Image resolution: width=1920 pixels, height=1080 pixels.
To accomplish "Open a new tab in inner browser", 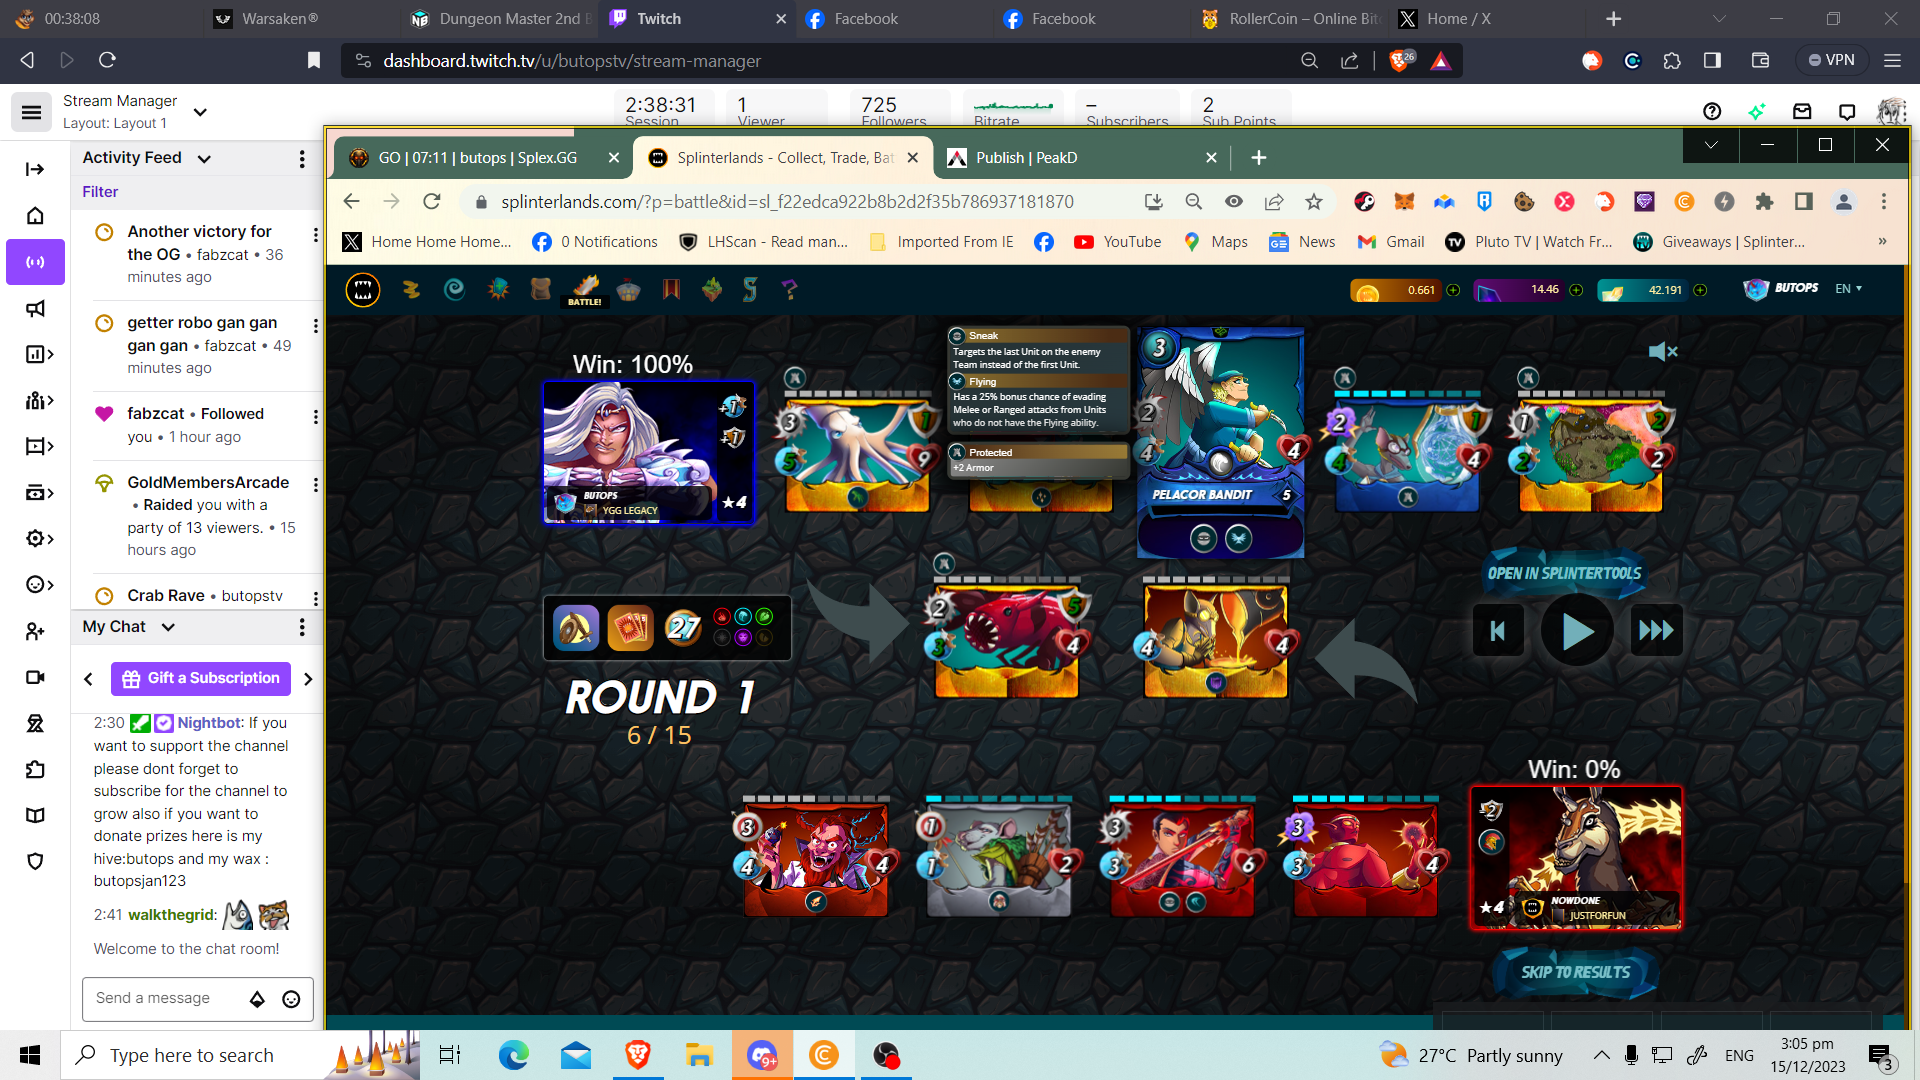I will click(x=1259, y=158).
